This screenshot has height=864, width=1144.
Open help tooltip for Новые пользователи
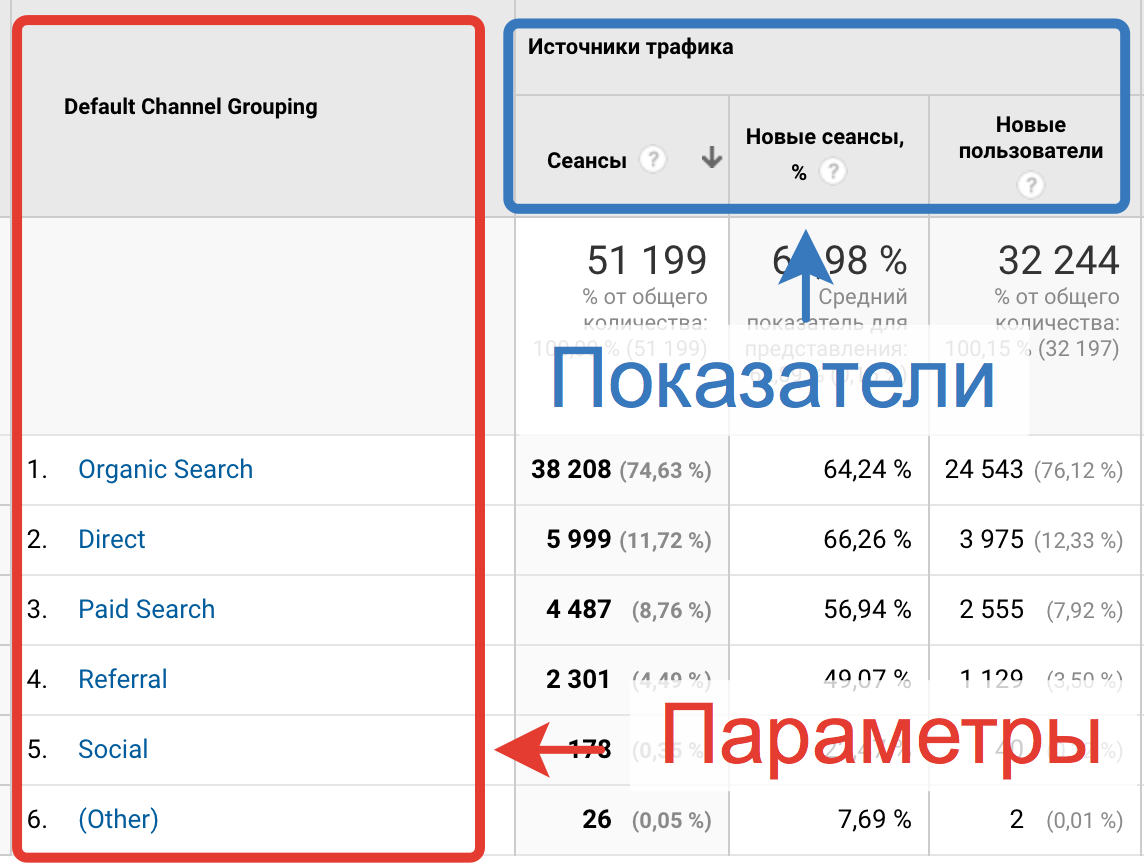click(1029, 185)
